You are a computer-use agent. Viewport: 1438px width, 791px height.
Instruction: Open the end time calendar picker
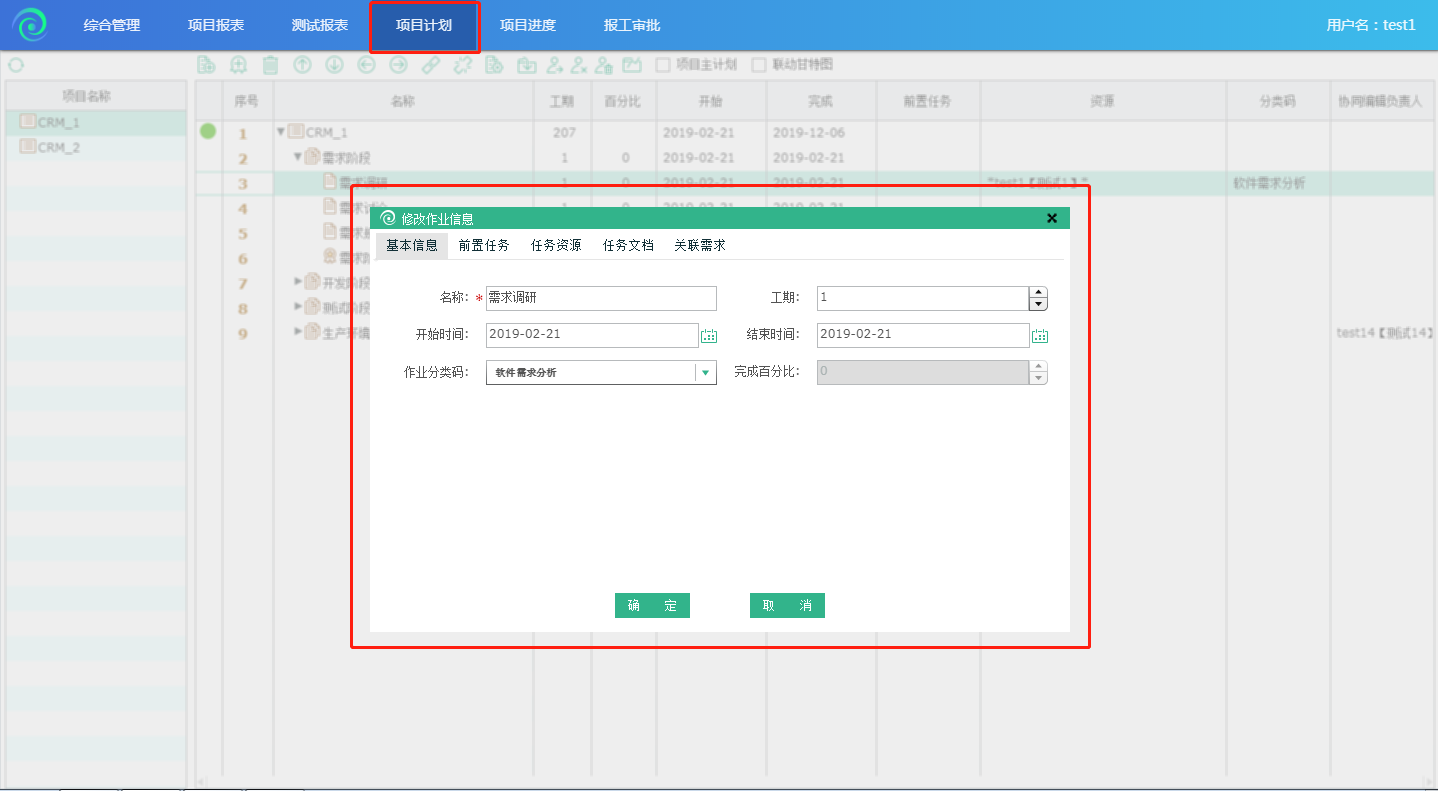(x=1040, y=336)
